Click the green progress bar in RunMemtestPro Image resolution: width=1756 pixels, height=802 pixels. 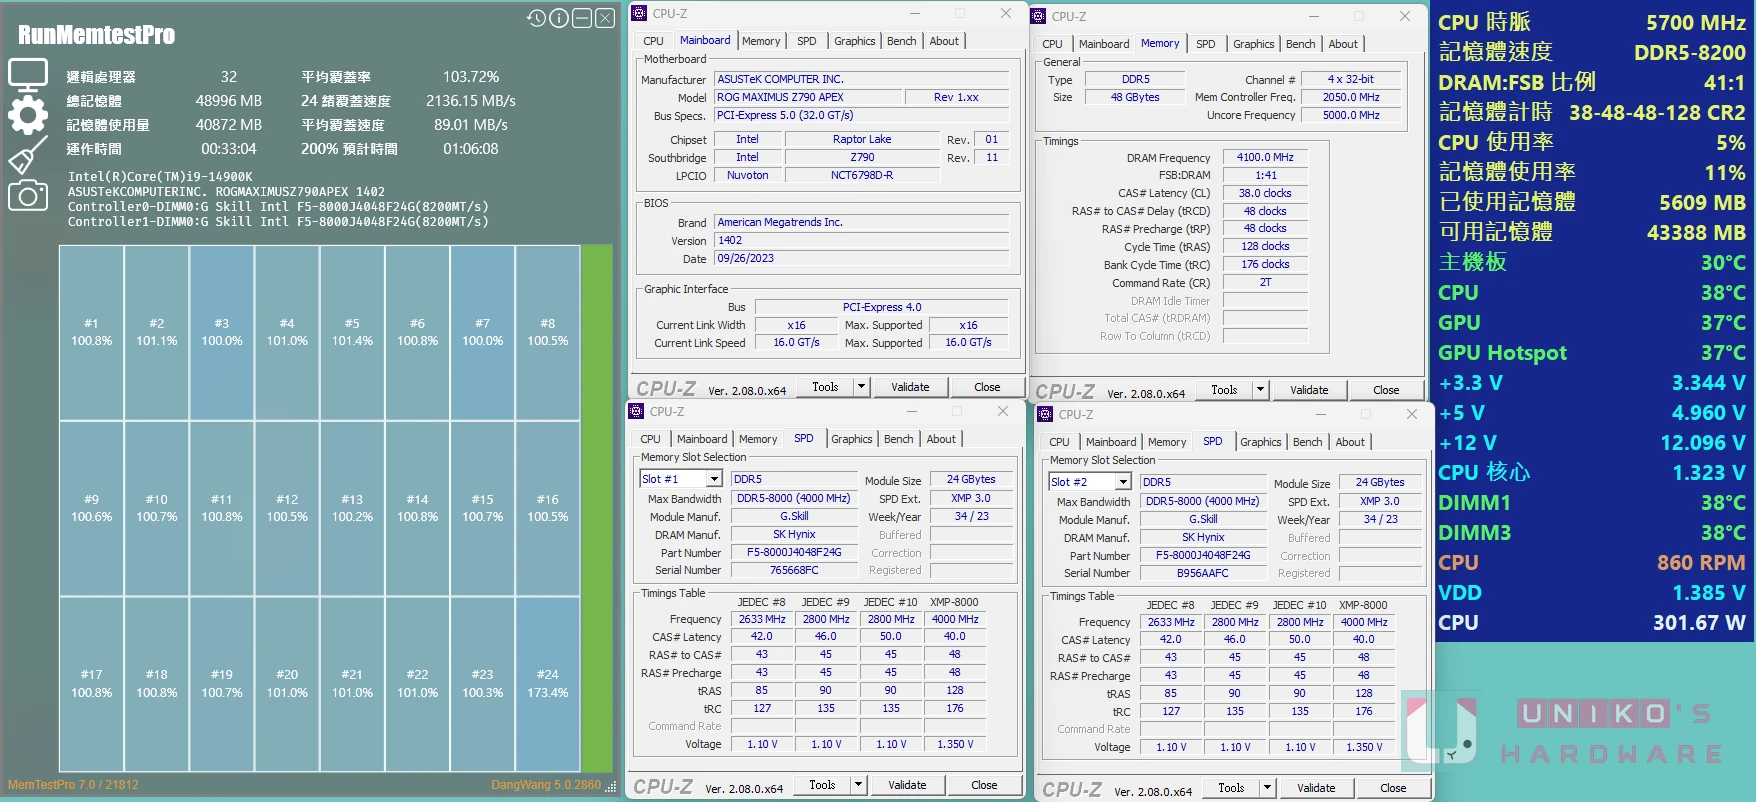597,508
